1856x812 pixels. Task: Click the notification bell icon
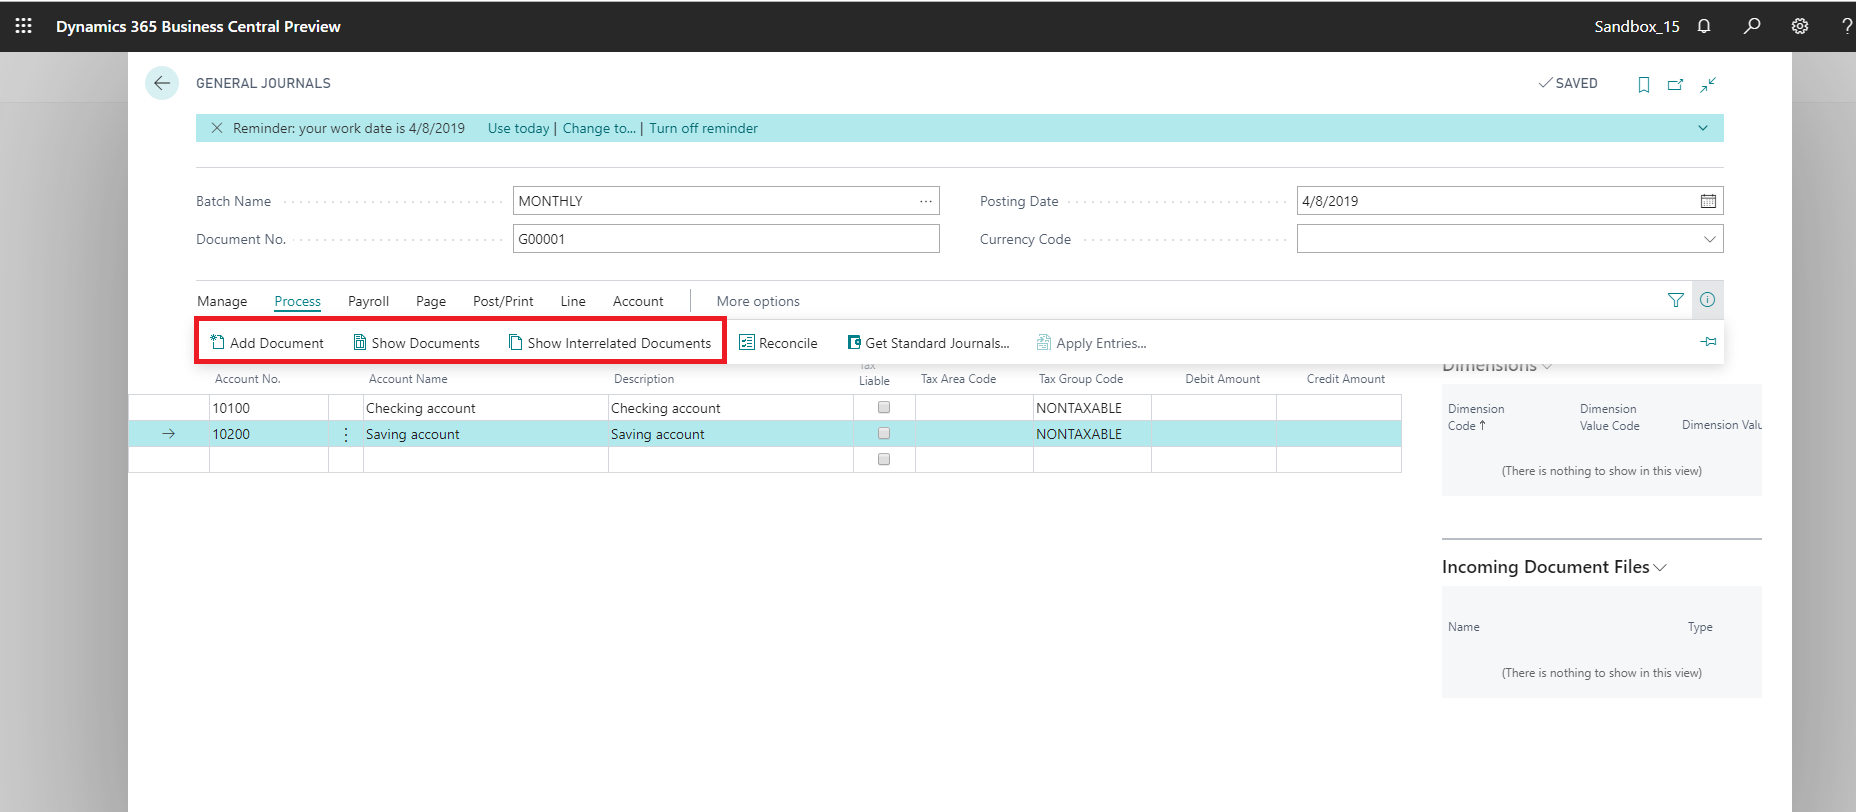point(1704,26)
